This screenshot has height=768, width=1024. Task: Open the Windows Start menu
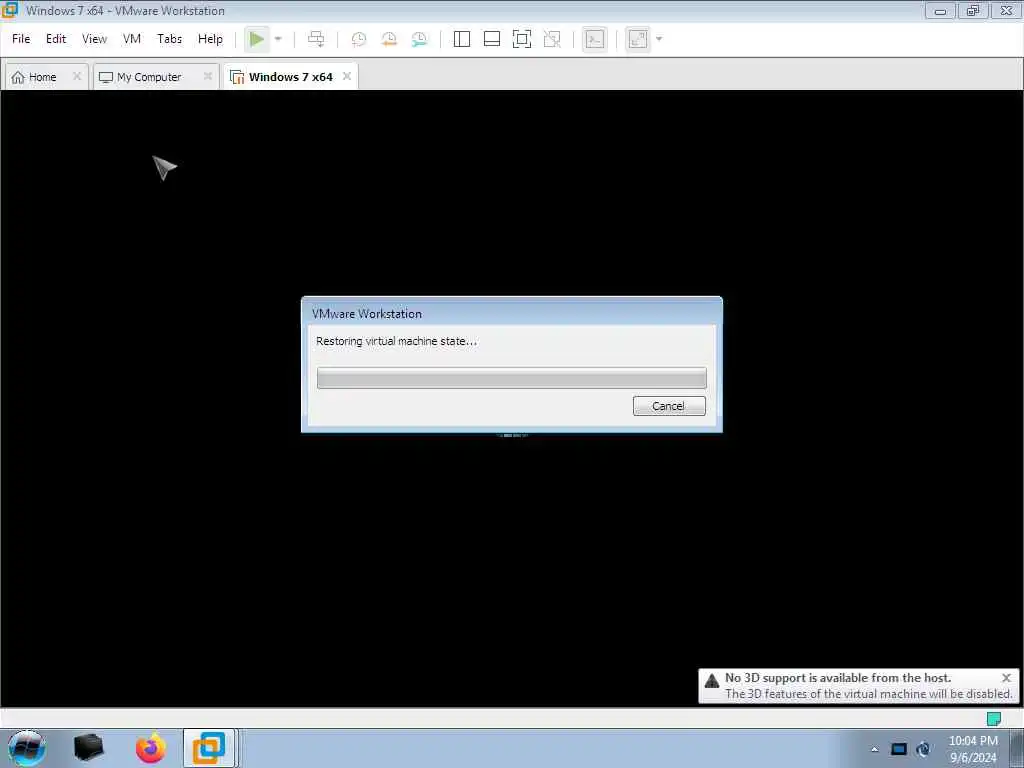(x=27, y=748)
